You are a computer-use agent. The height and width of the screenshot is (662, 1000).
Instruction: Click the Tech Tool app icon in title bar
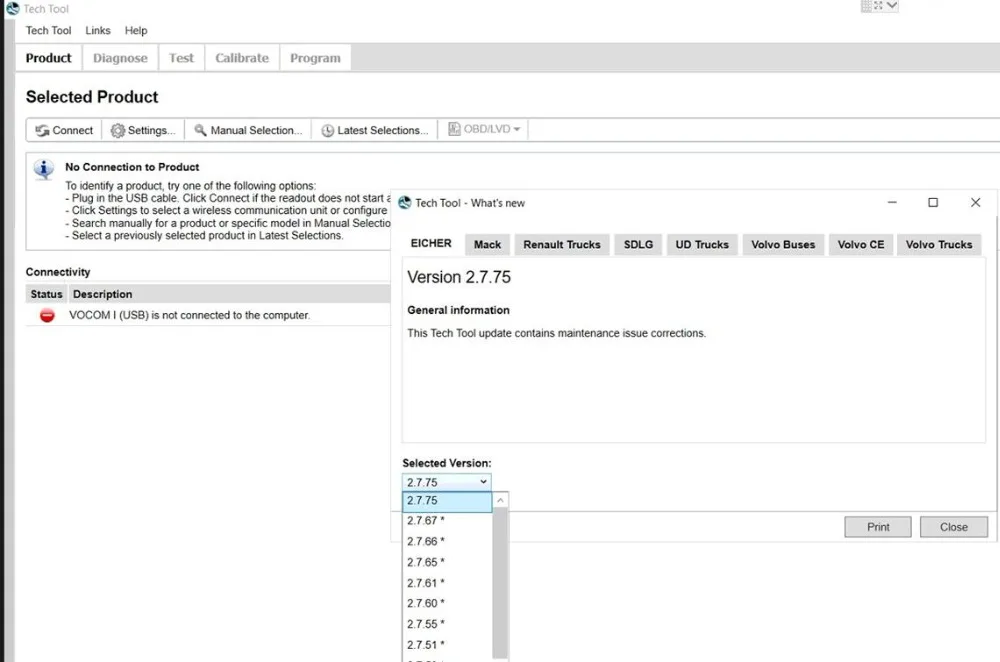click(x=13, y=8)
